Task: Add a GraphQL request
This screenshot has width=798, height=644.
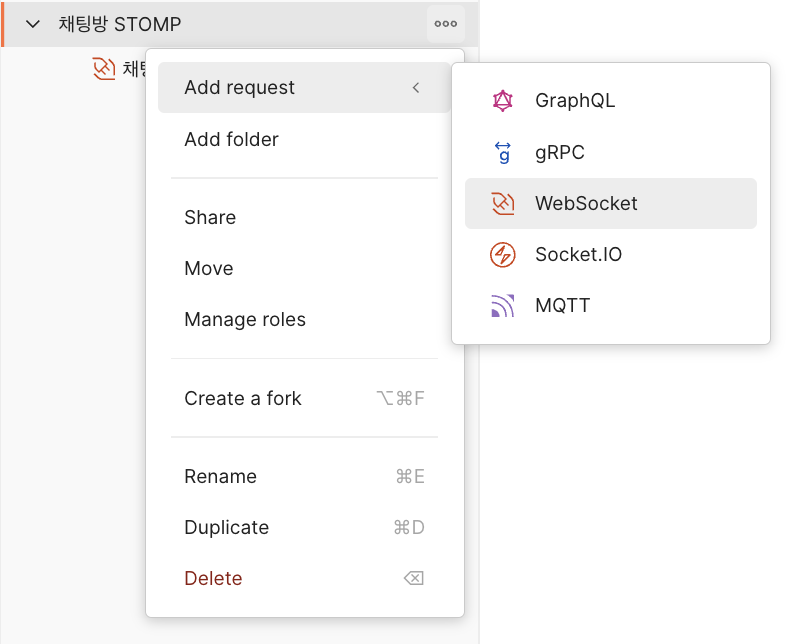Action: [x=611, y=101]
